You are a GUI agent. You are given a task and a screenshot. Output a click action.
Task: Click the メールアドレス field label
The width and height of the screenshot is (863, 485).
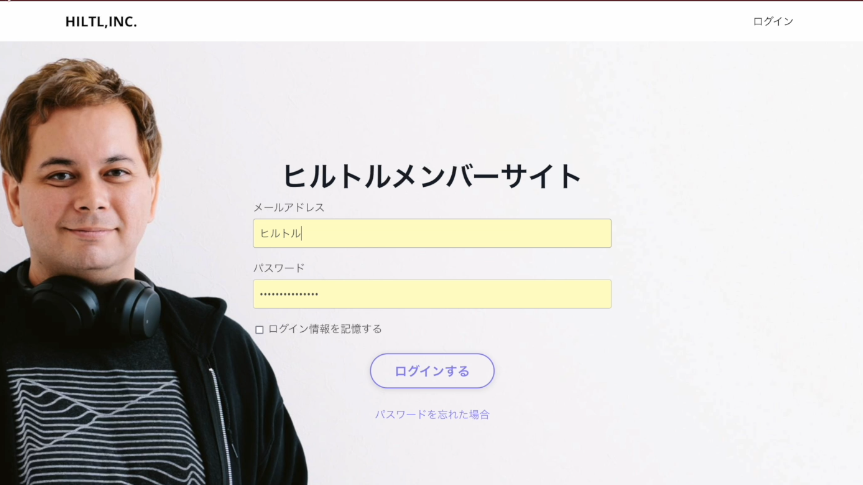click(x=289, y=208)
